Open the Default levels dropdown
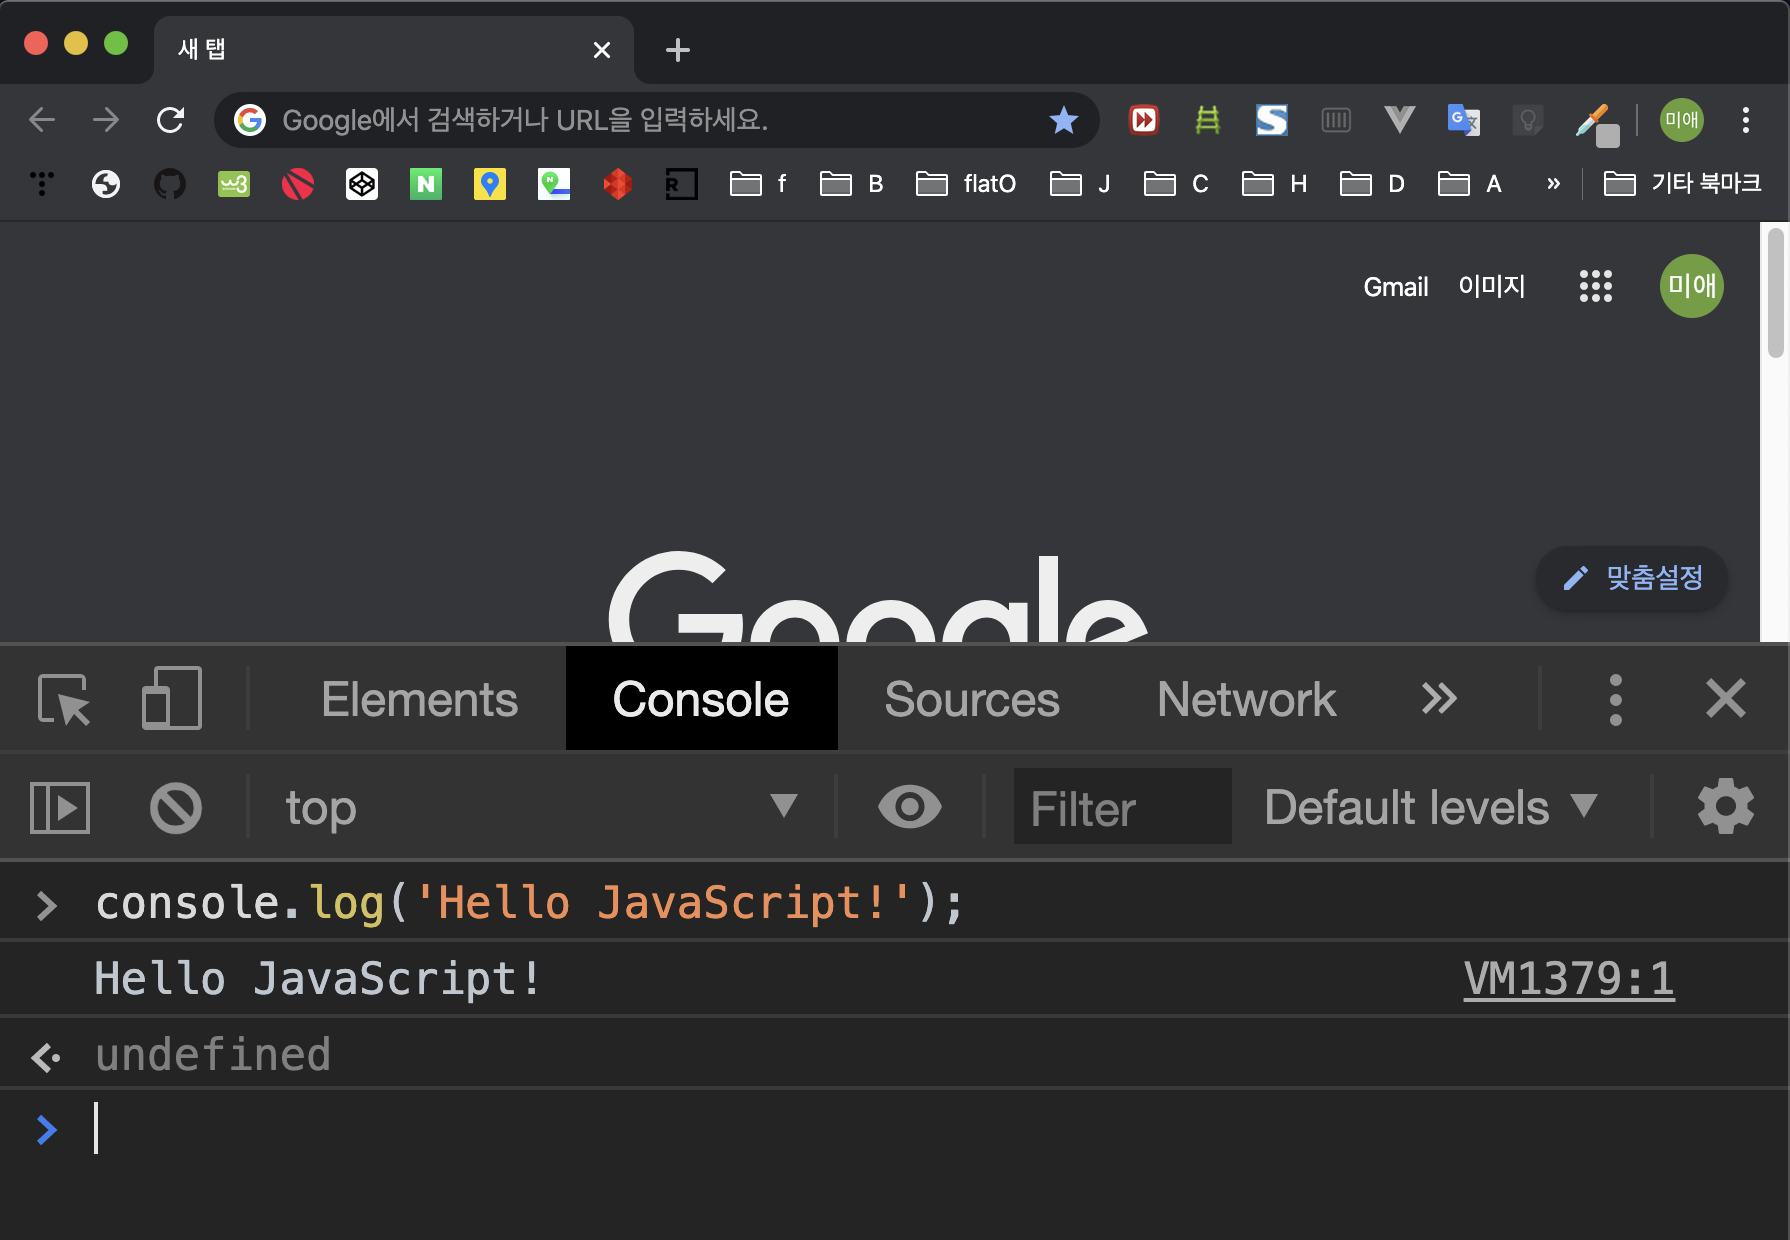The image size is (1790, 1240). [1432, 808]
